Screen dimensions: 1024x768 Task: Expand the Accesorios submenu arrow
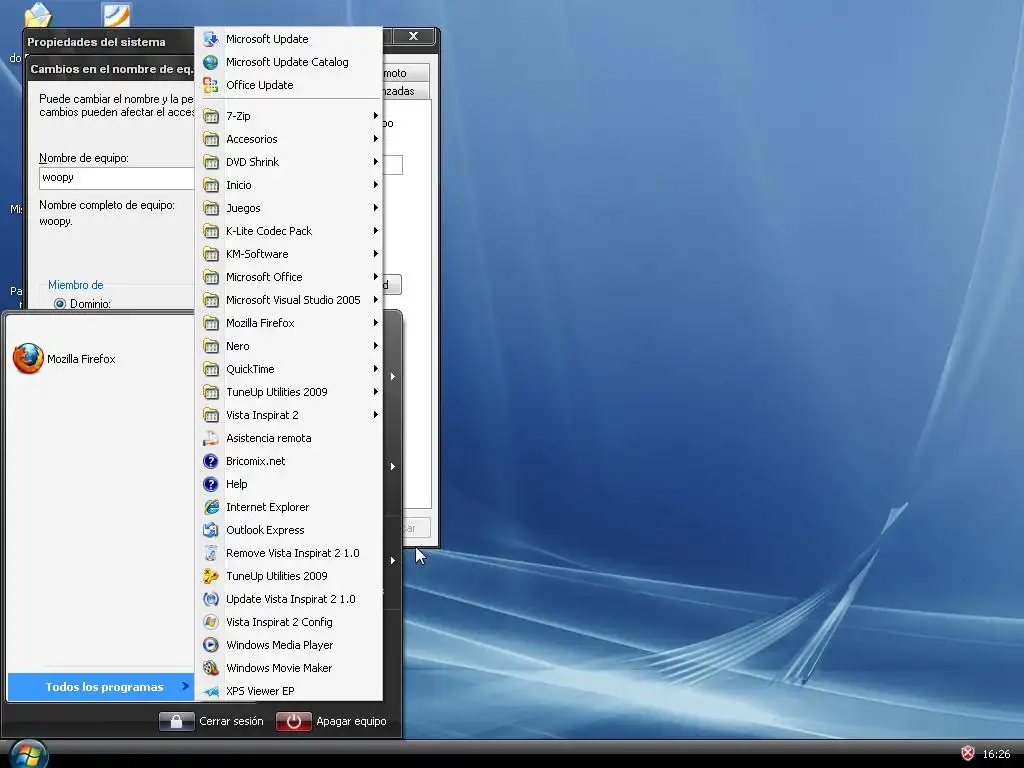376,138
